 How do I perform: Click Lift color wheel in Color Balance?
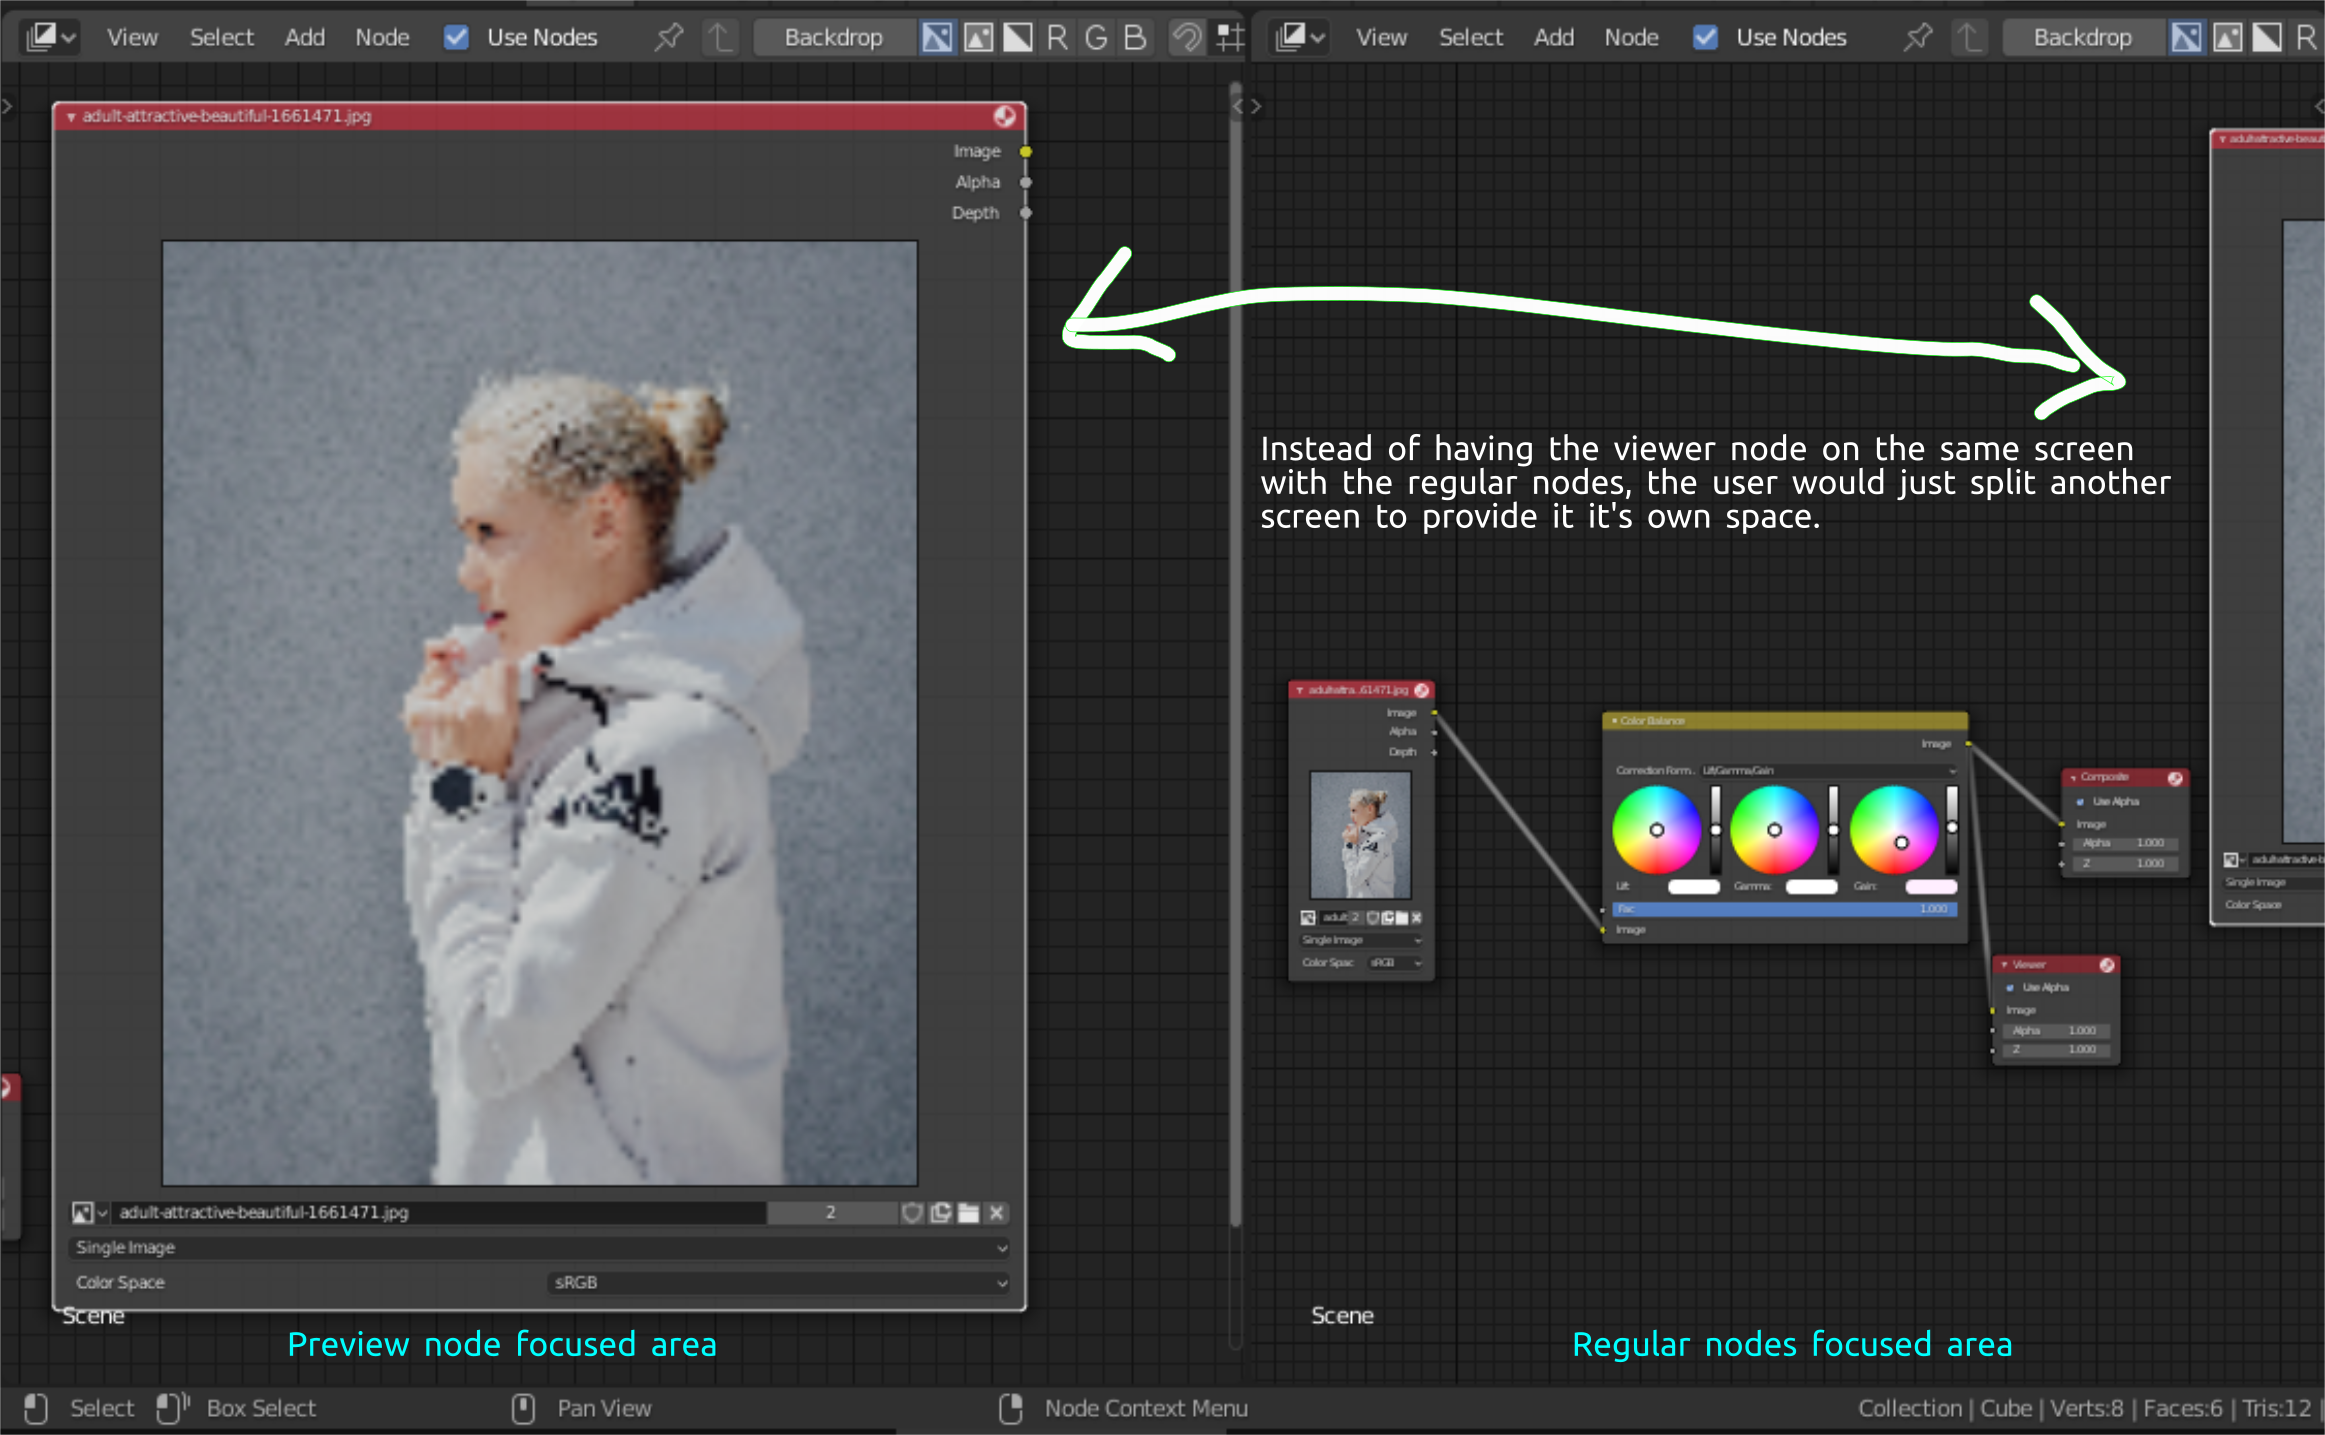coord(1656,830)
